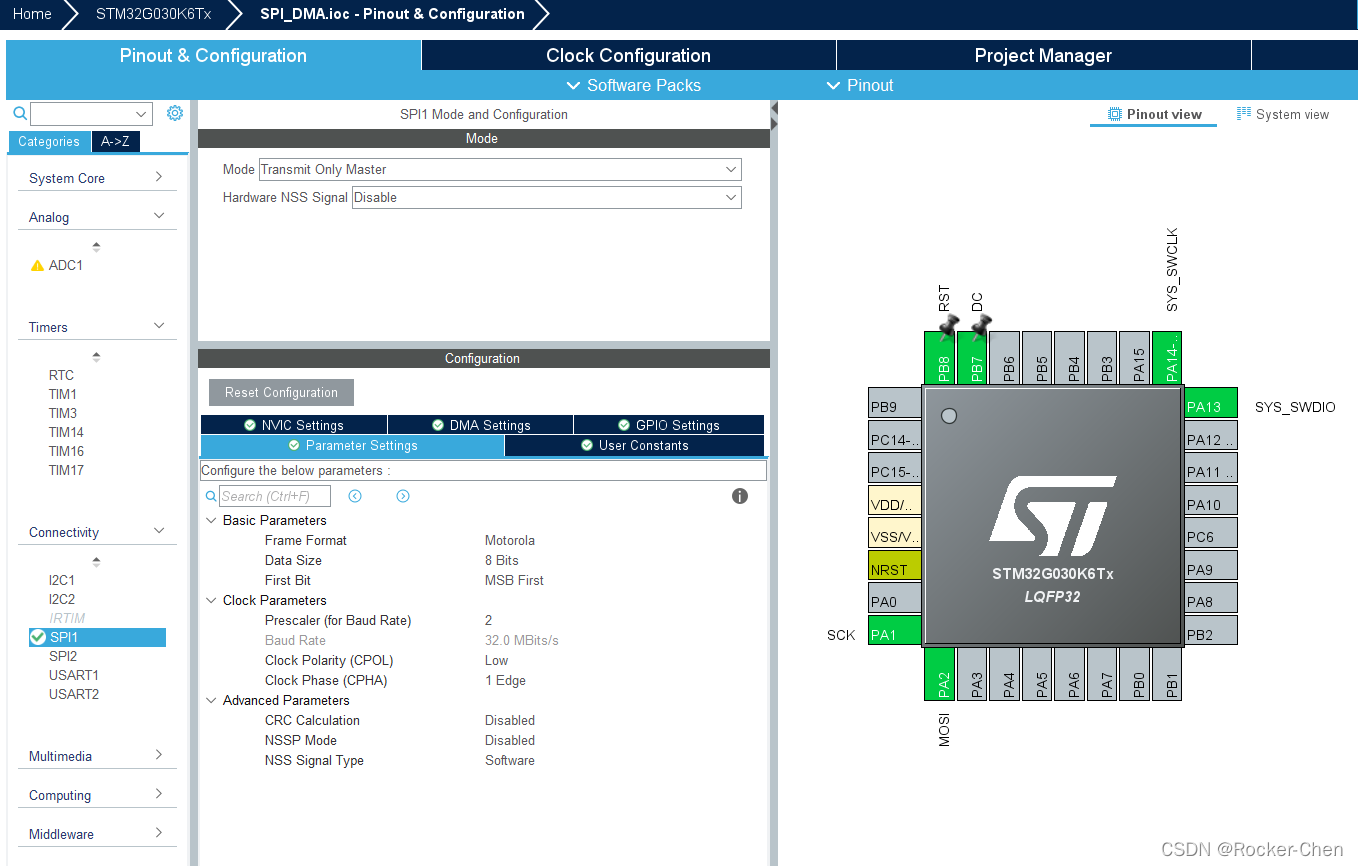Image resolution: width=1358 pixels, height=866 pixels.
Task: Collapse the Advanced Parameters group
Action: click(x=211, y=701)
